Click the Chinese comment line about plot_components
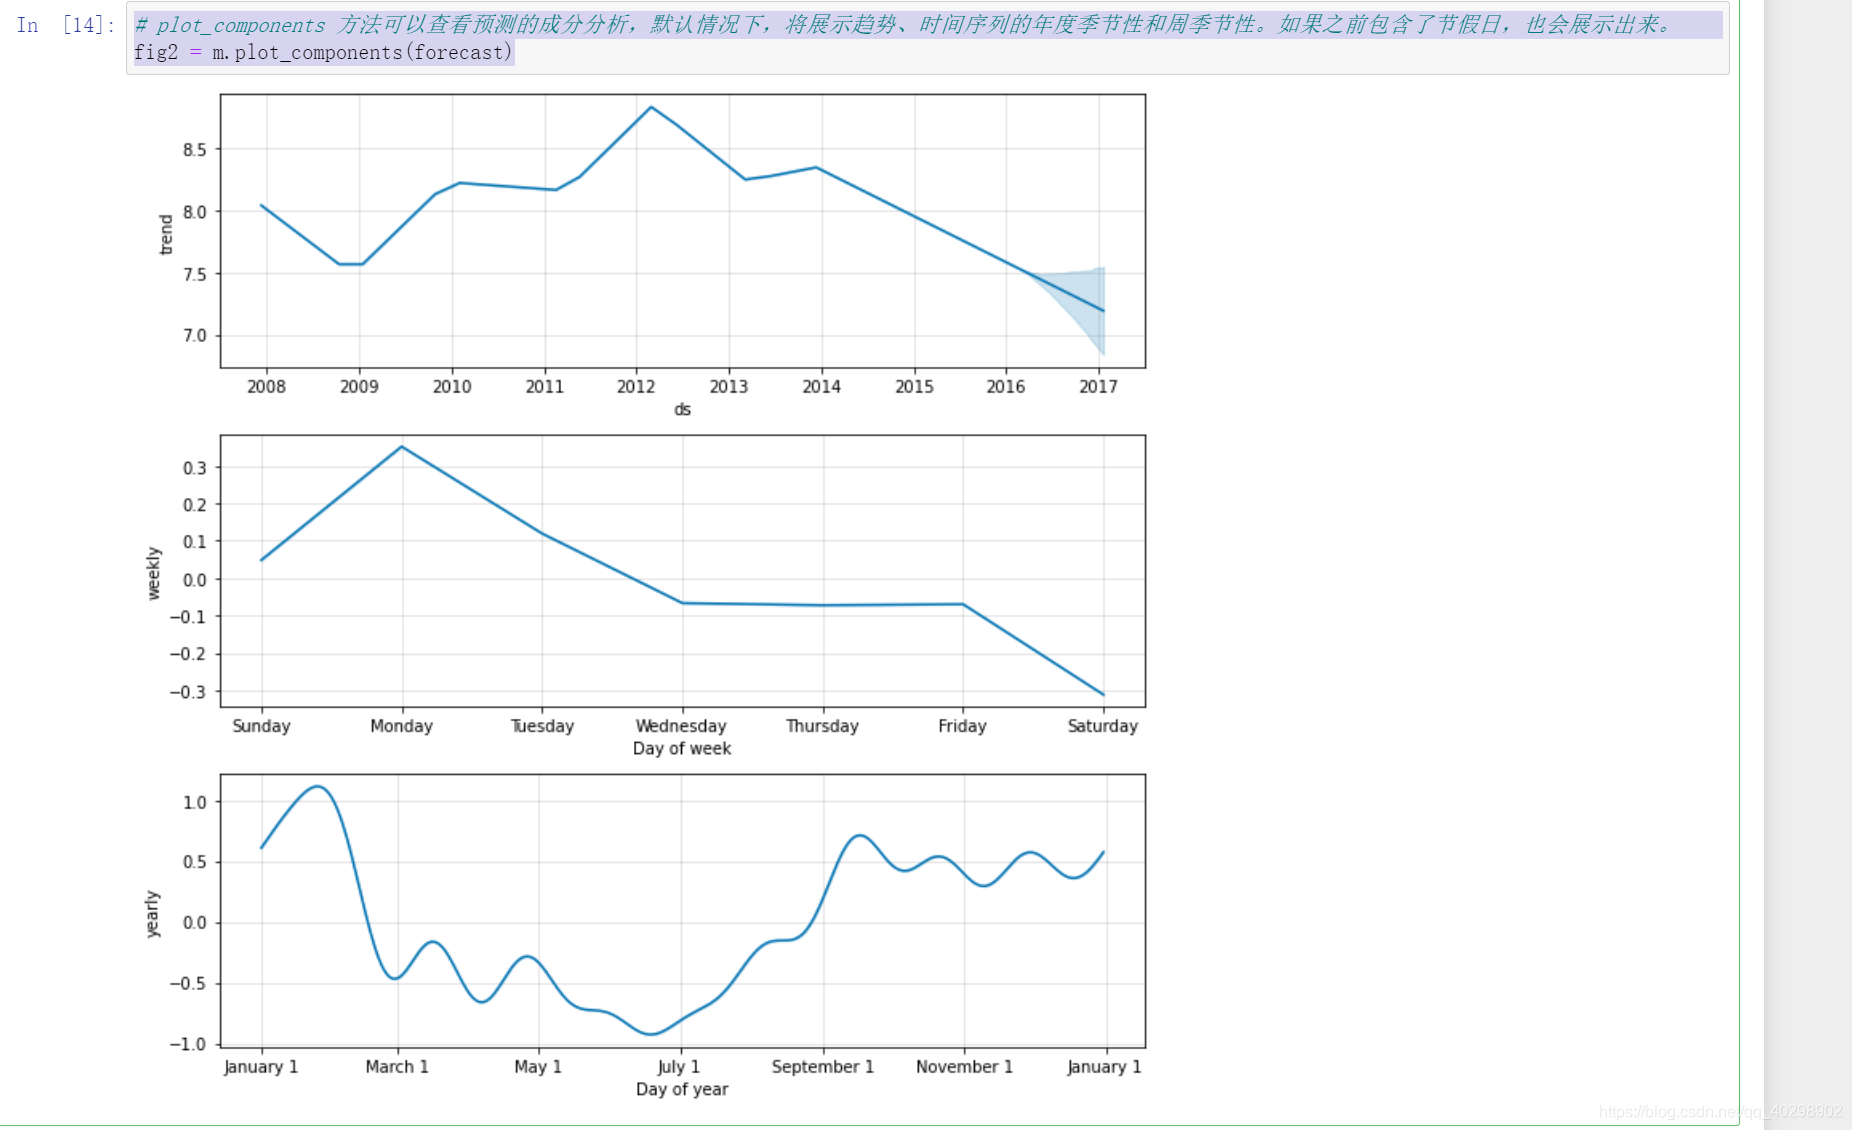This screenshot has width=1852, height=1130. pyautogui.click(x=904, y=25)
